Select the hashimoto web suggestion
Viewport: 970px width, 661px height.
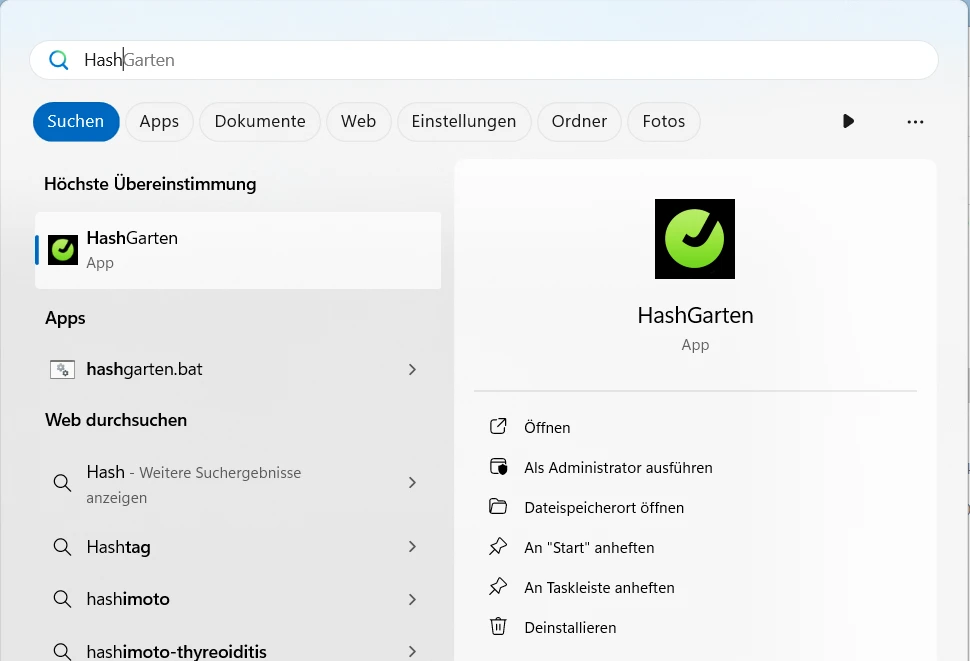[238, 599]
